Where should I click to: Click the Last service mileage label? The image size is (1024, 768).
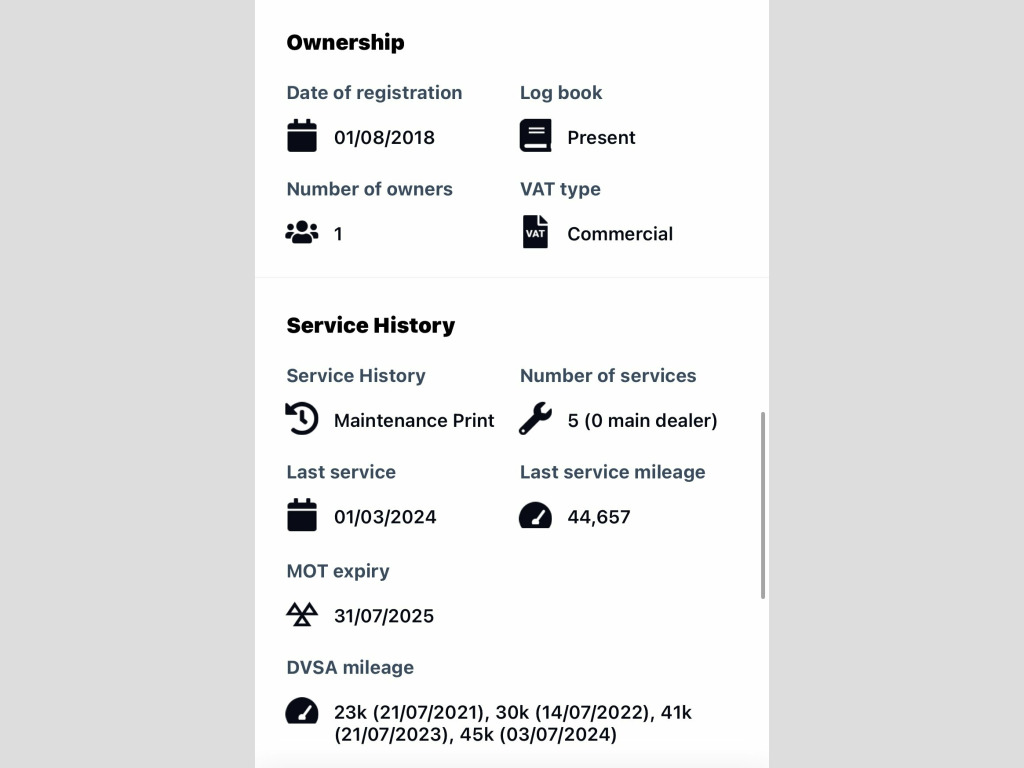tap(613, 472)
